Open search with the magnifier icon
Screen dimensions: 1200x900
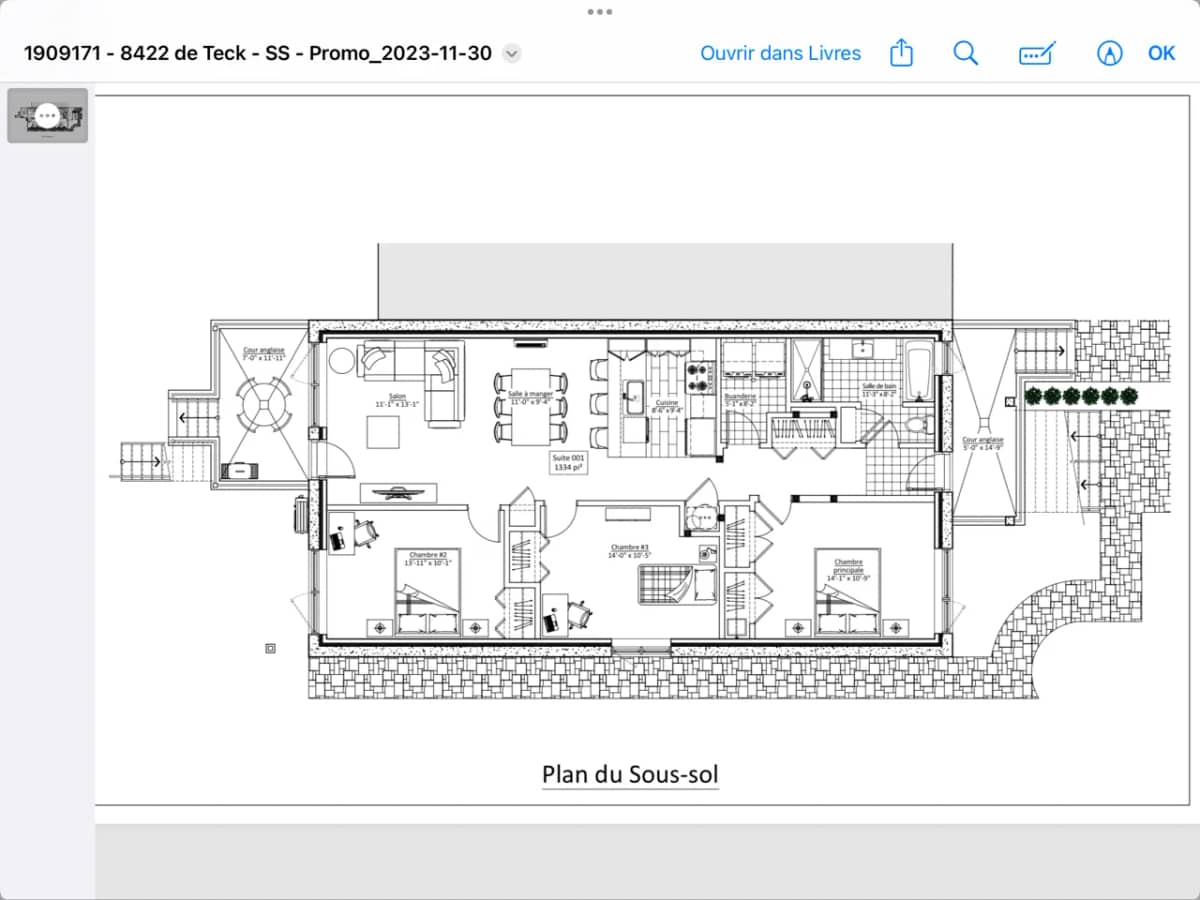pyautogui.click(x=965, y=53)
